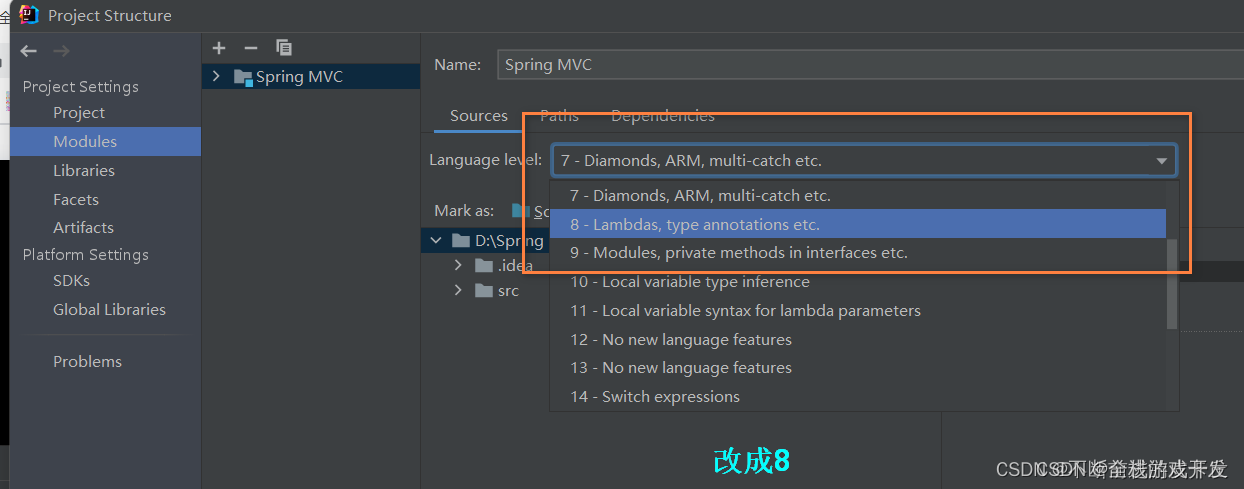Click the back navigation arrow

click(28, 51)
